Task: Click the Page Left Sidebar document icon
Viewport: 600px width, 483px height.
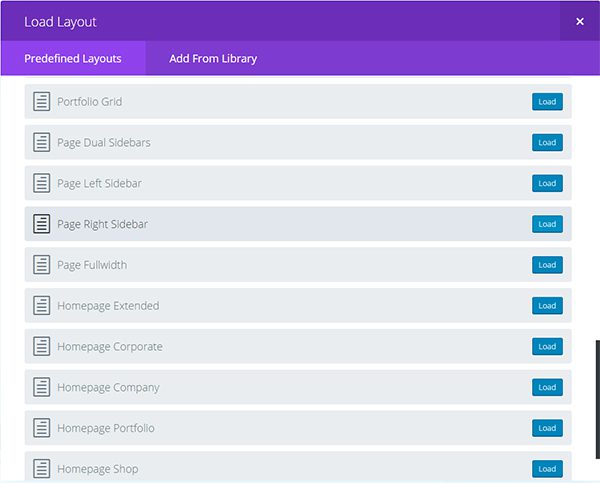Action: [x=41, y=184]
